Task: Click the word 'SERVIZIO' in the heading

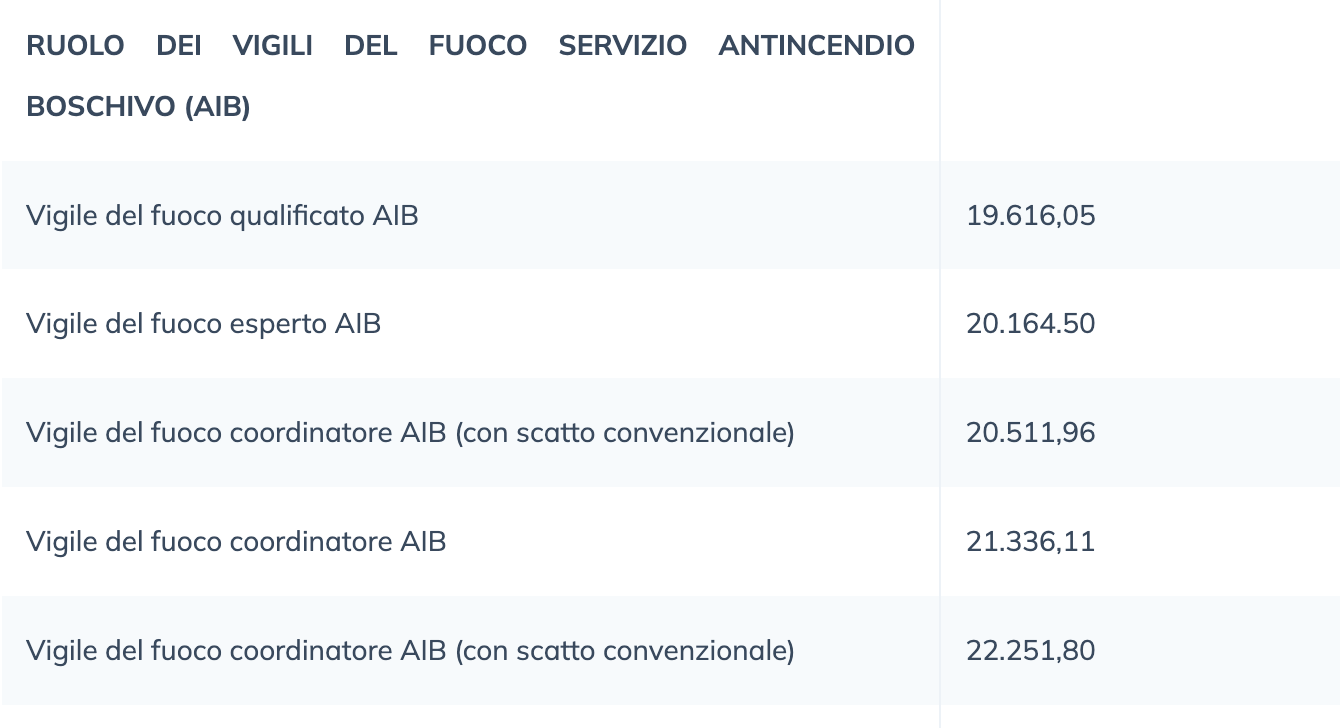Action: click(x=623, y=46)
